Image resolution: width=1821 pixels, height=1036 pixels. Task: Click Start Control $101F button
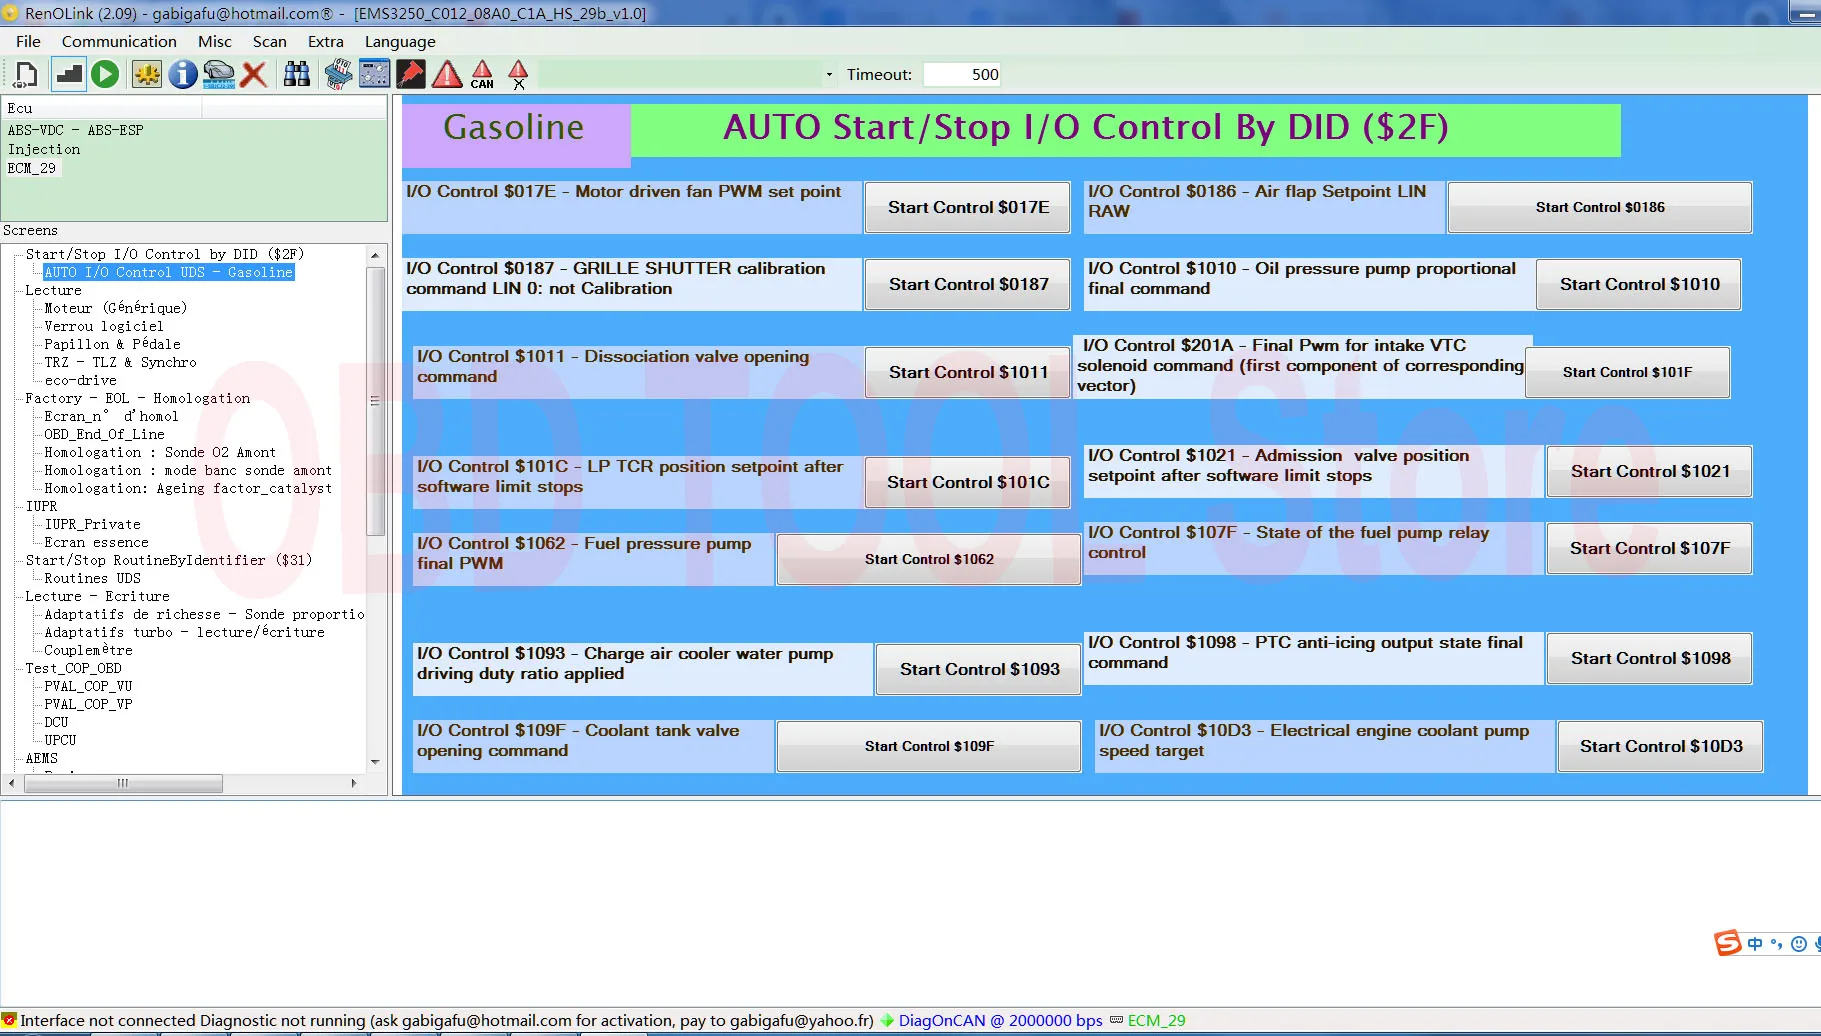pyautogui.click(x=1627, y=372)
